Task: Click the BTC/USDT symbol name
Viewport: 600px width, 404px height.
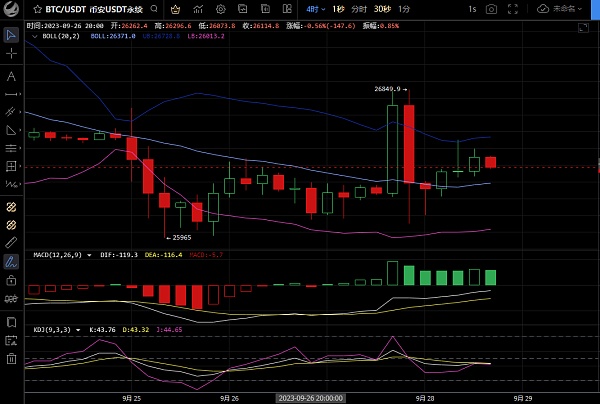Action: (63, 8)
